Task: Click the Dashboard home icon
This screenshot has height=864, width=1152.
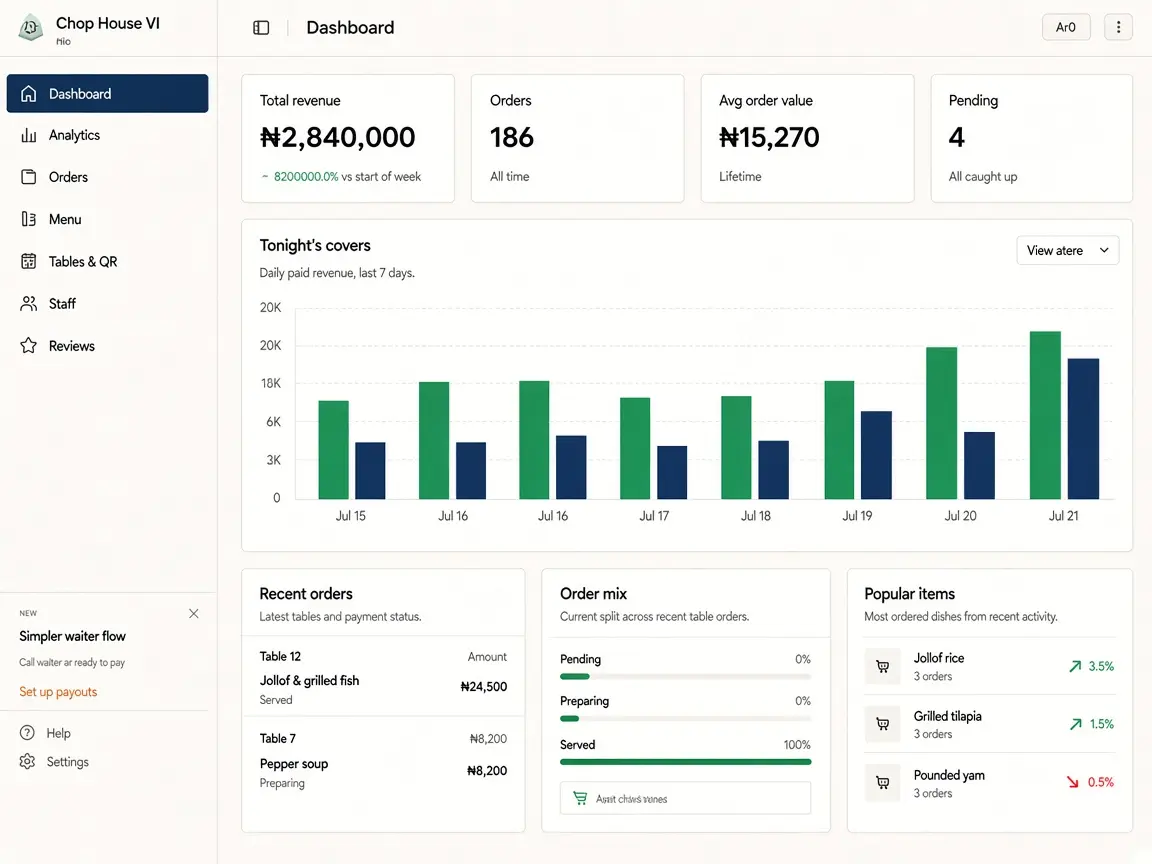Action: 29,93
